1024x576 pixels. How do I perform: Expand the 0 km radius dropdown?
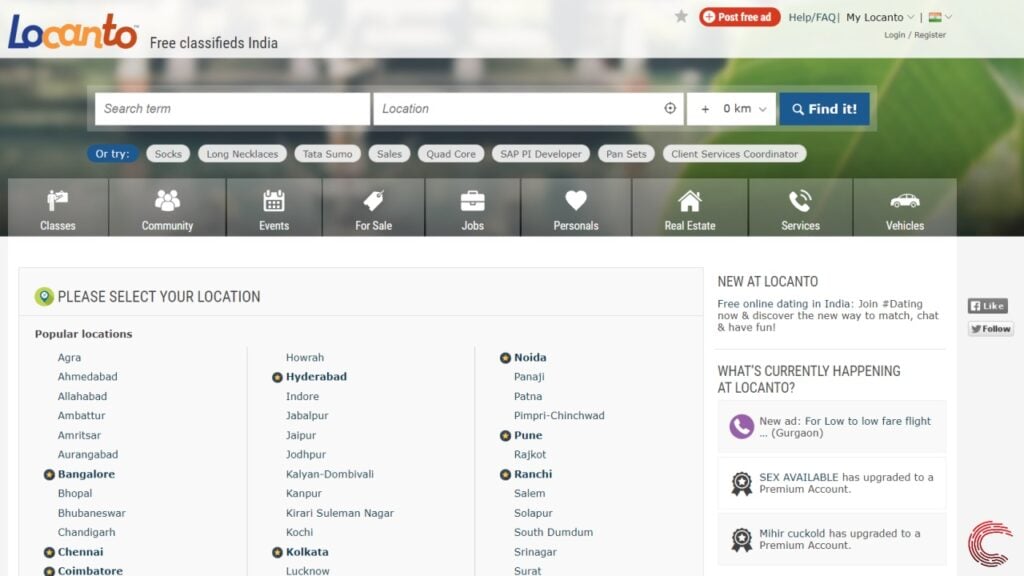[744, 109]
